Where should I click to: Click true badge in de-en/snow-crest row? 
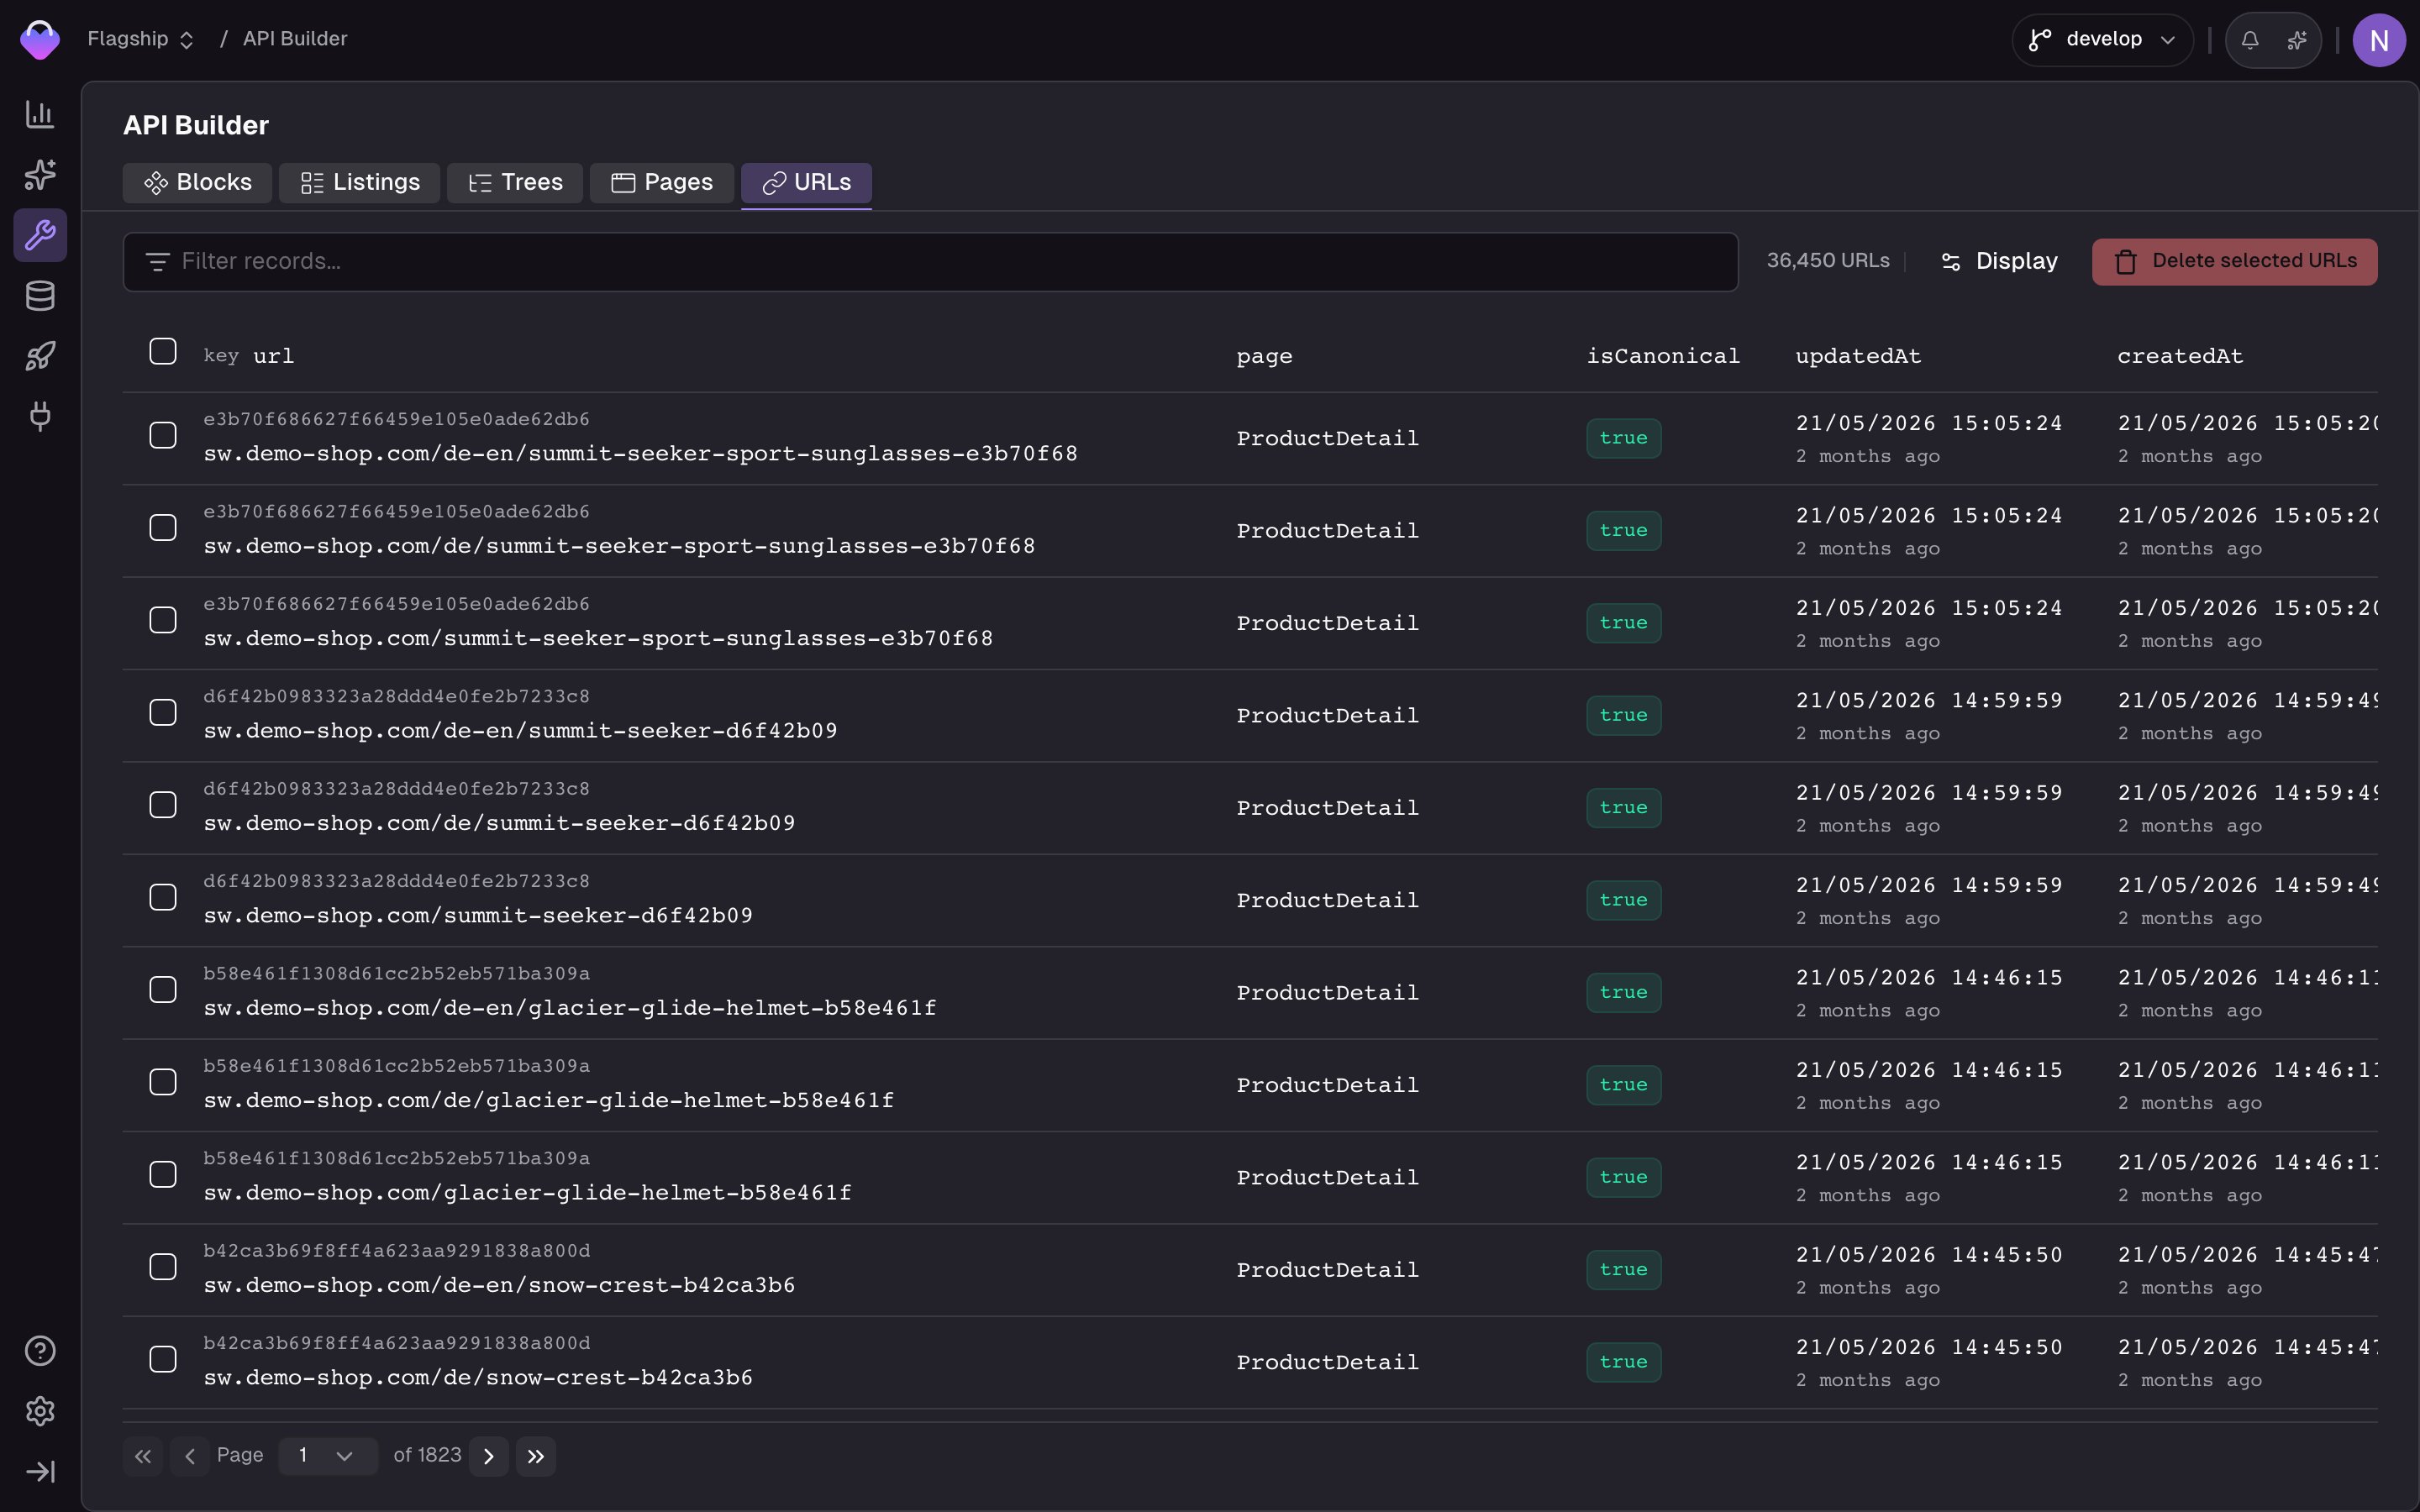click(x=1623, y=1270)
